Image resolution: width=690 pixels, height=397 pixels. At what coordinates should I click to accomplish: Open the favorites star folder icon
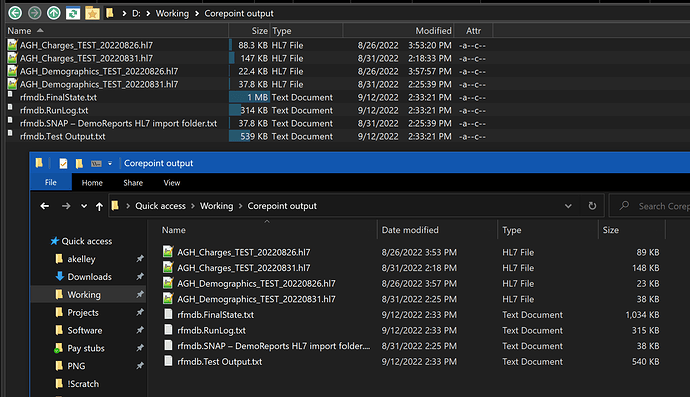click(x=92, y=13)
